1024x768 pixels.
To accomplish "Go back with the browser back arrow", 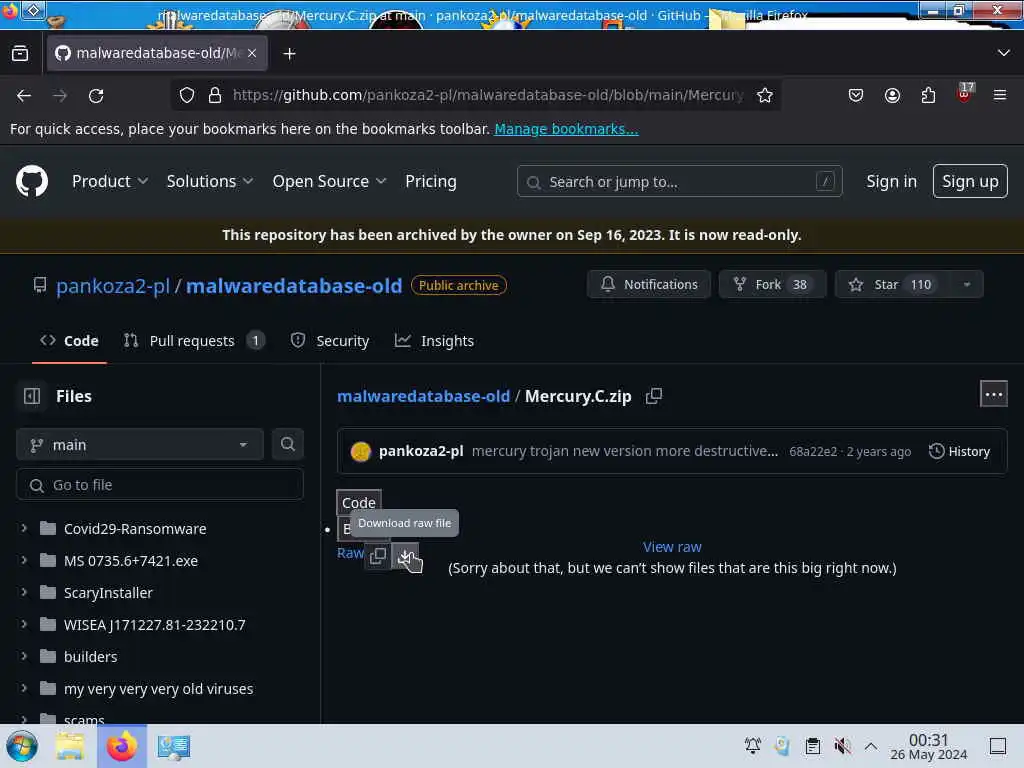I will click(24, 95).
